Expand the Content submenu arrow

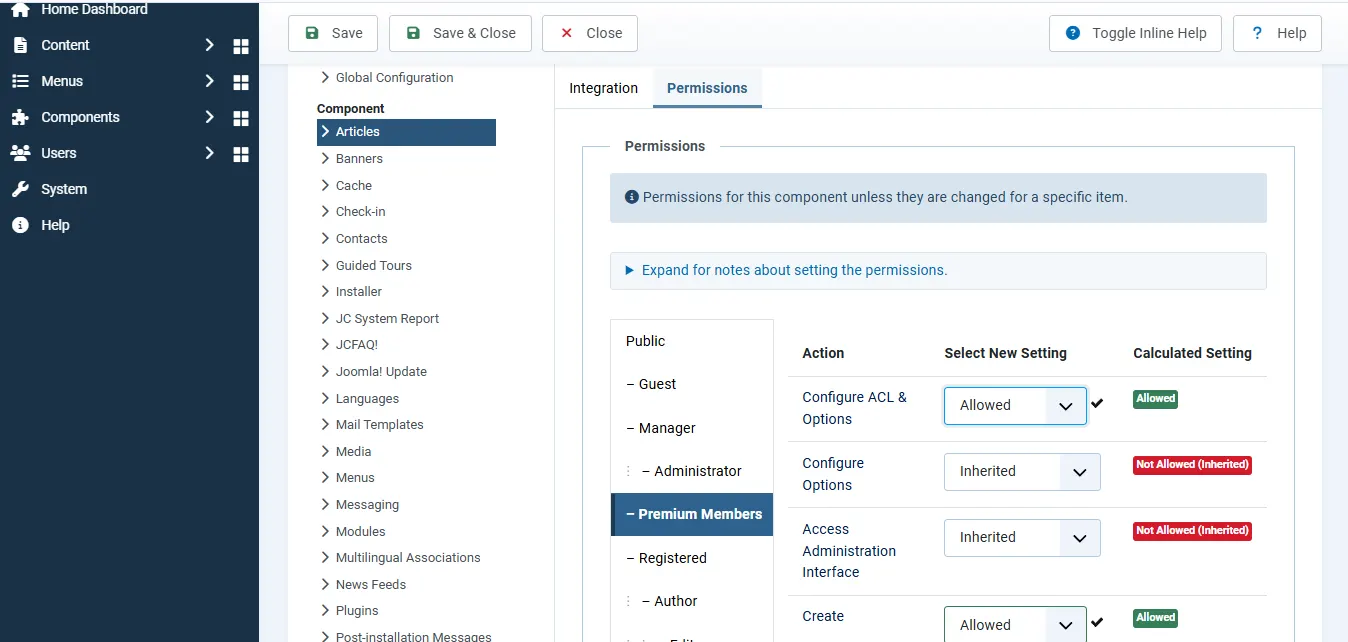(209, 45)
